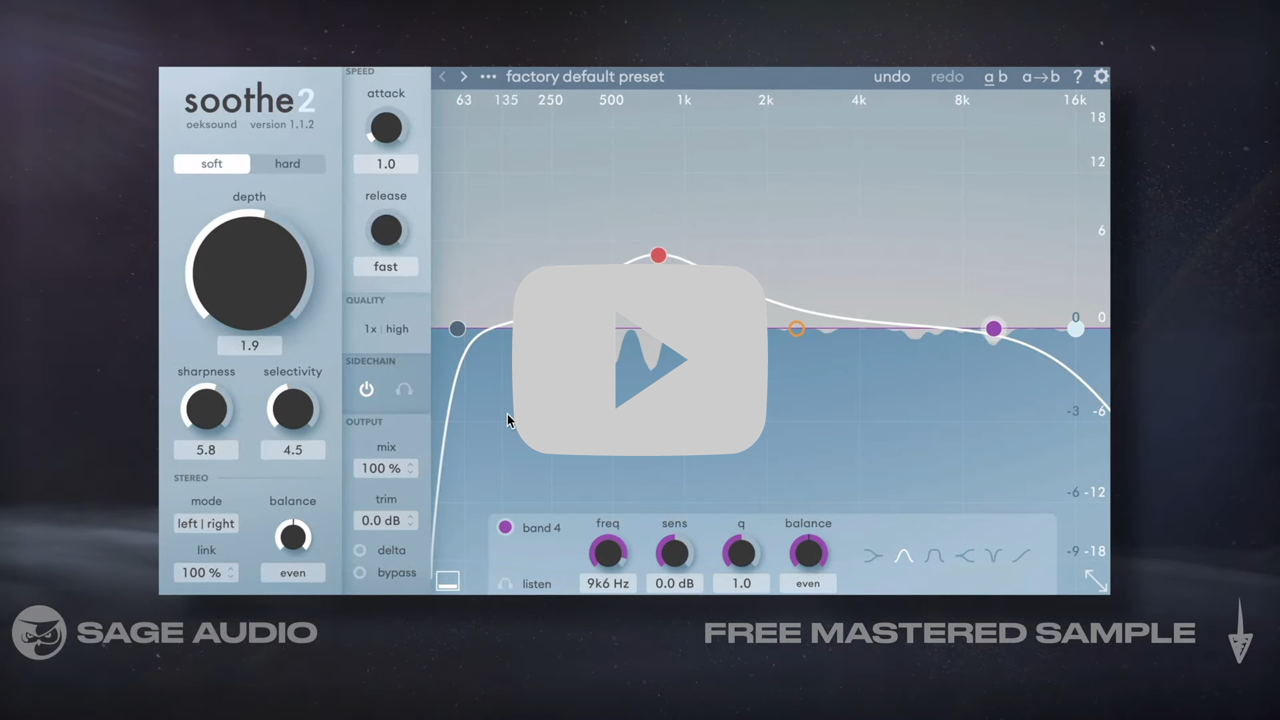Click the selectivity value field 4.5

point(293,450)
